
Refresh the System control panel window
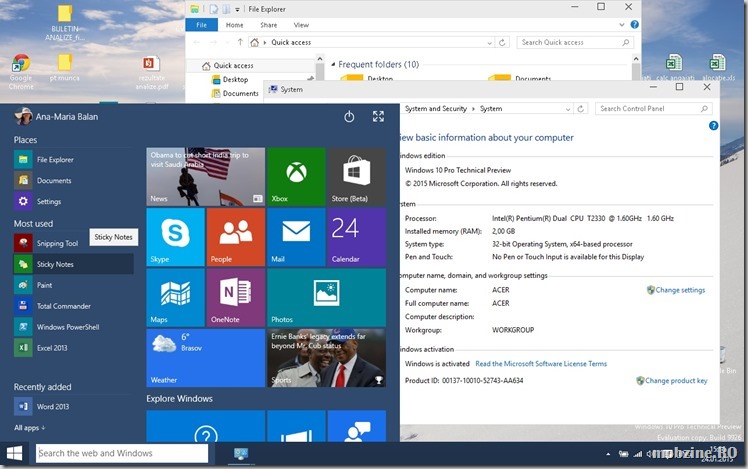(581, 109)
